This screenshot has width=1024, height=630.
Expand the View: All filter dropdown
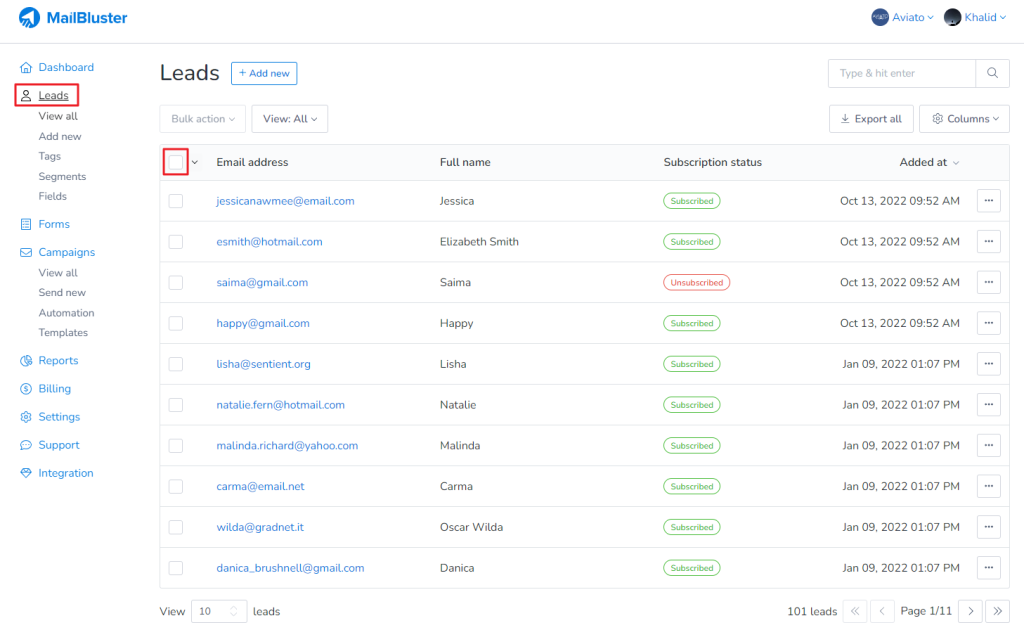289,118
